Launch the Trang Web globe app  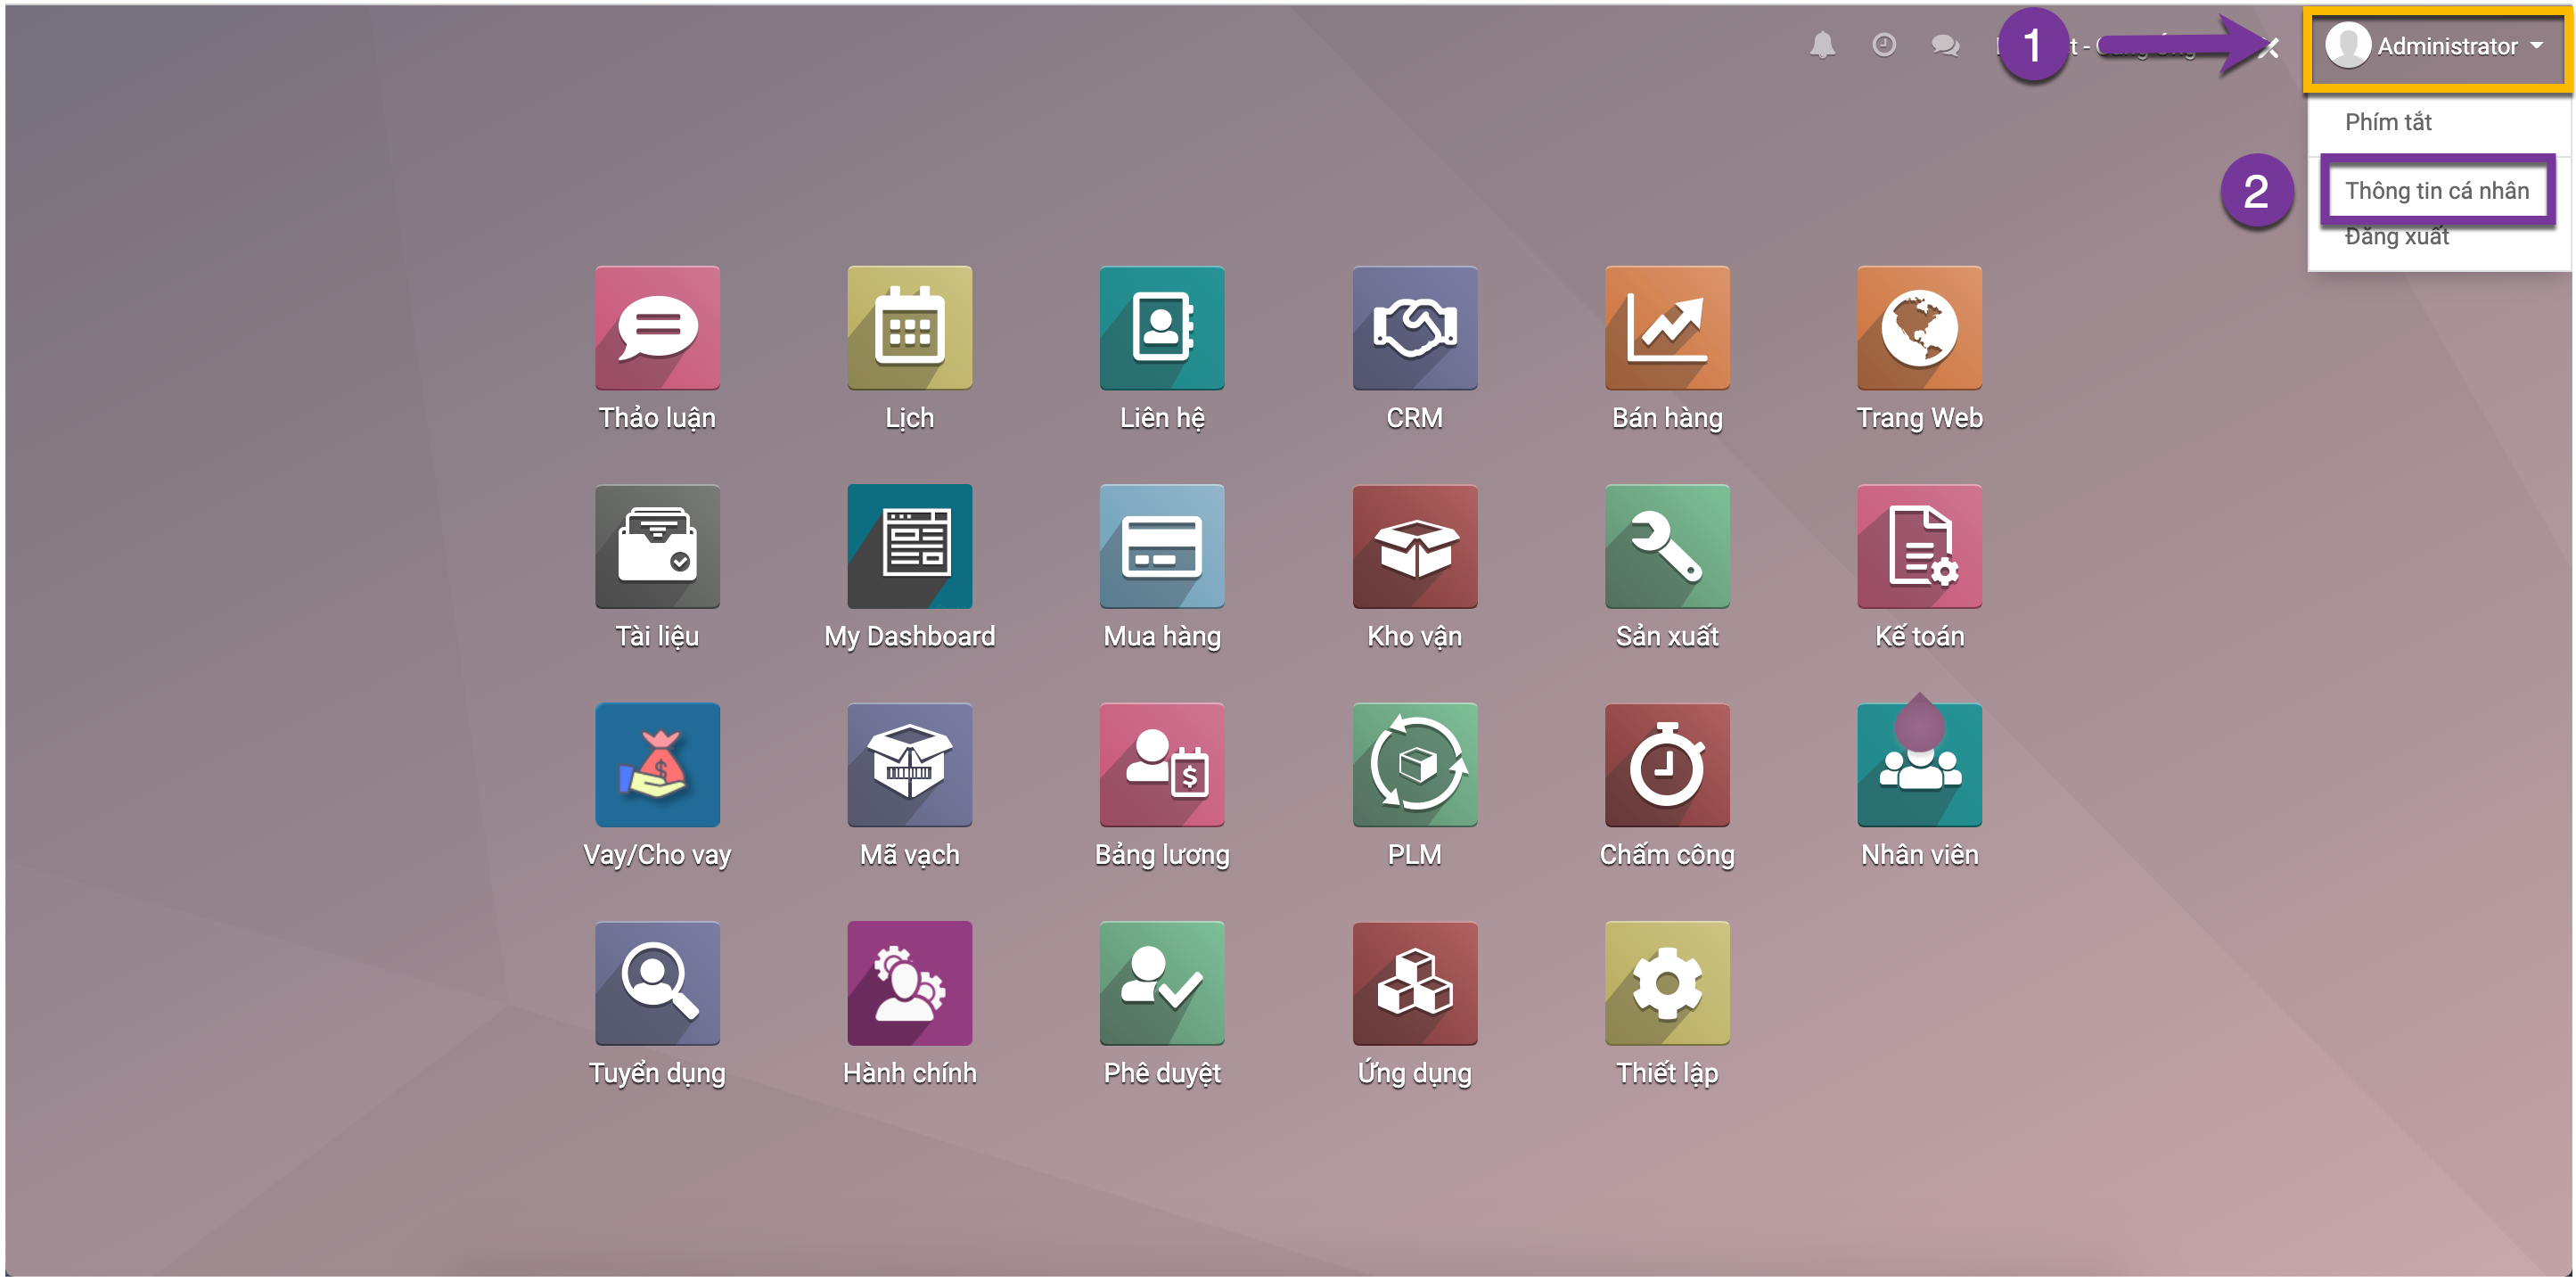(1919, 328)
